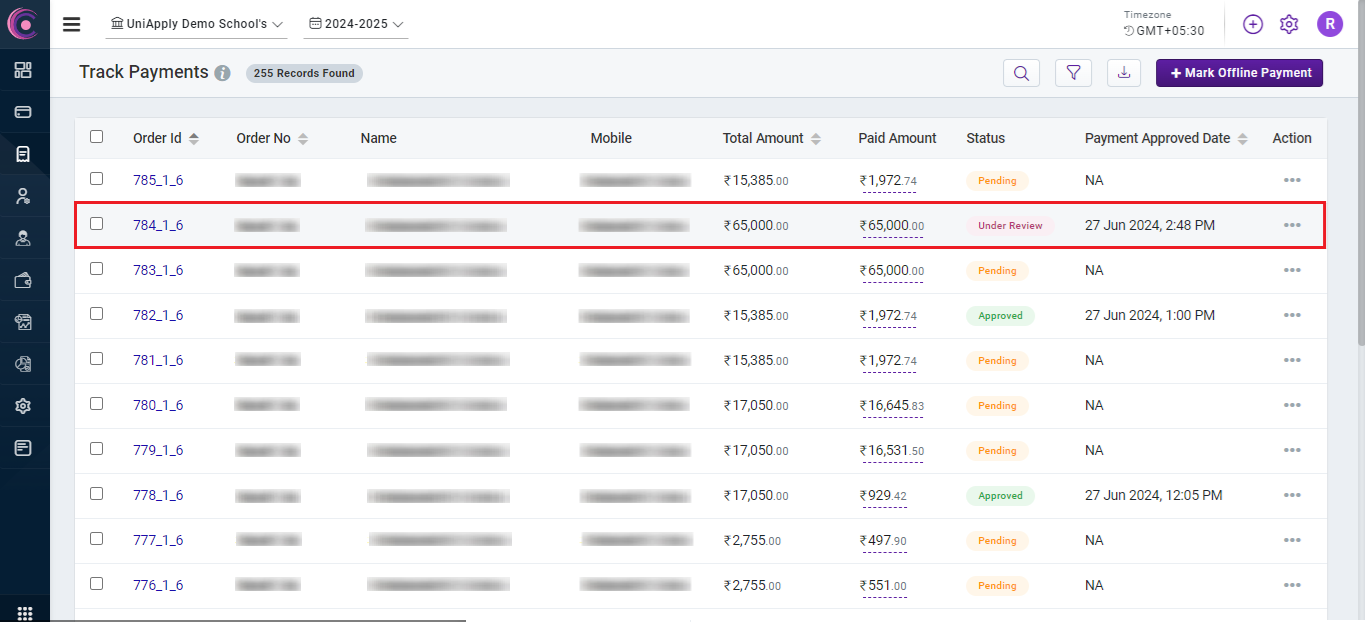Open the dashboard icon in left sidebar
The width and height of the screenshot is (1365, 622).
[x=23, y=70]
